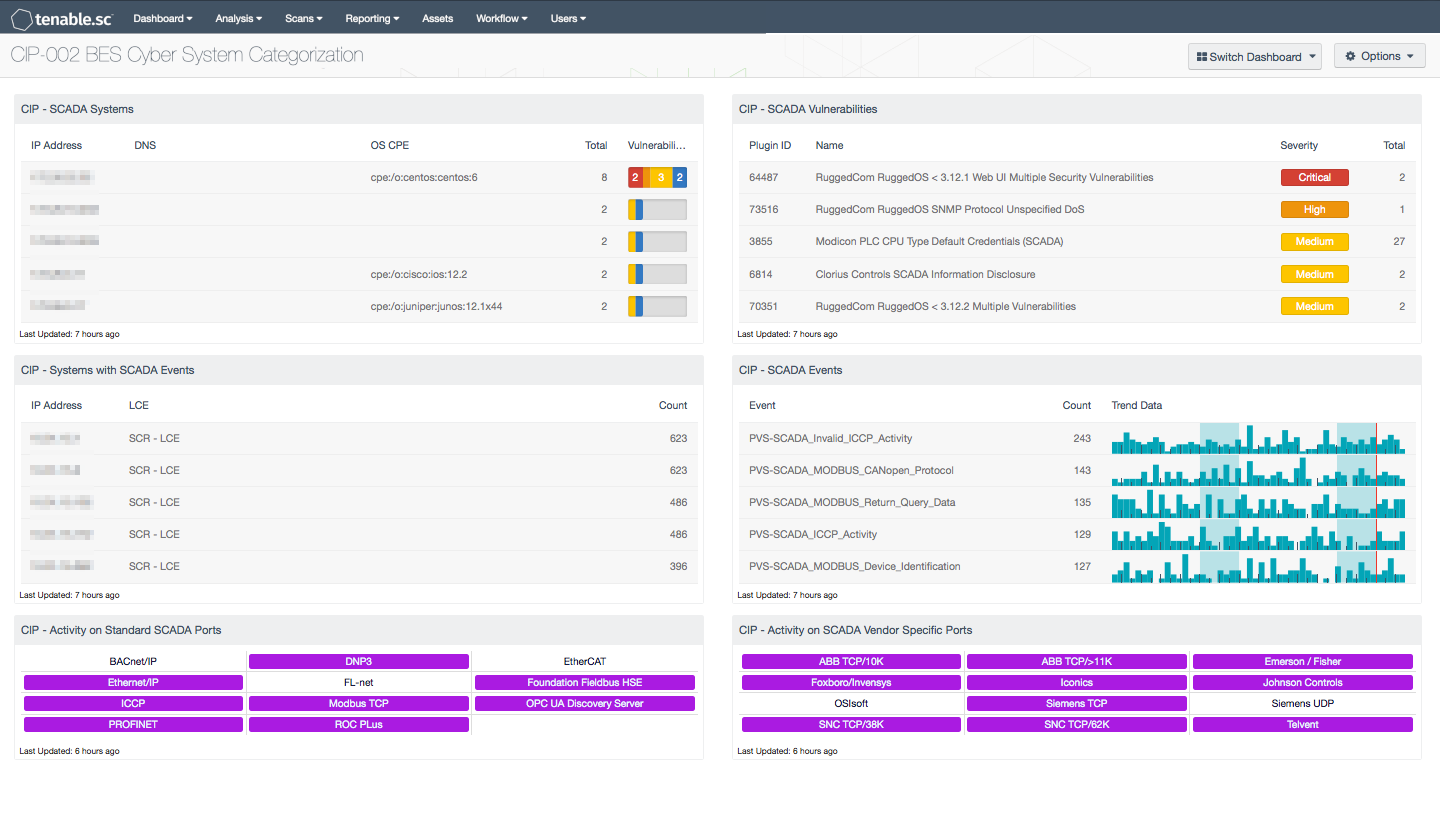Click the CIP - SCADA Events panel title

[790, 370]
